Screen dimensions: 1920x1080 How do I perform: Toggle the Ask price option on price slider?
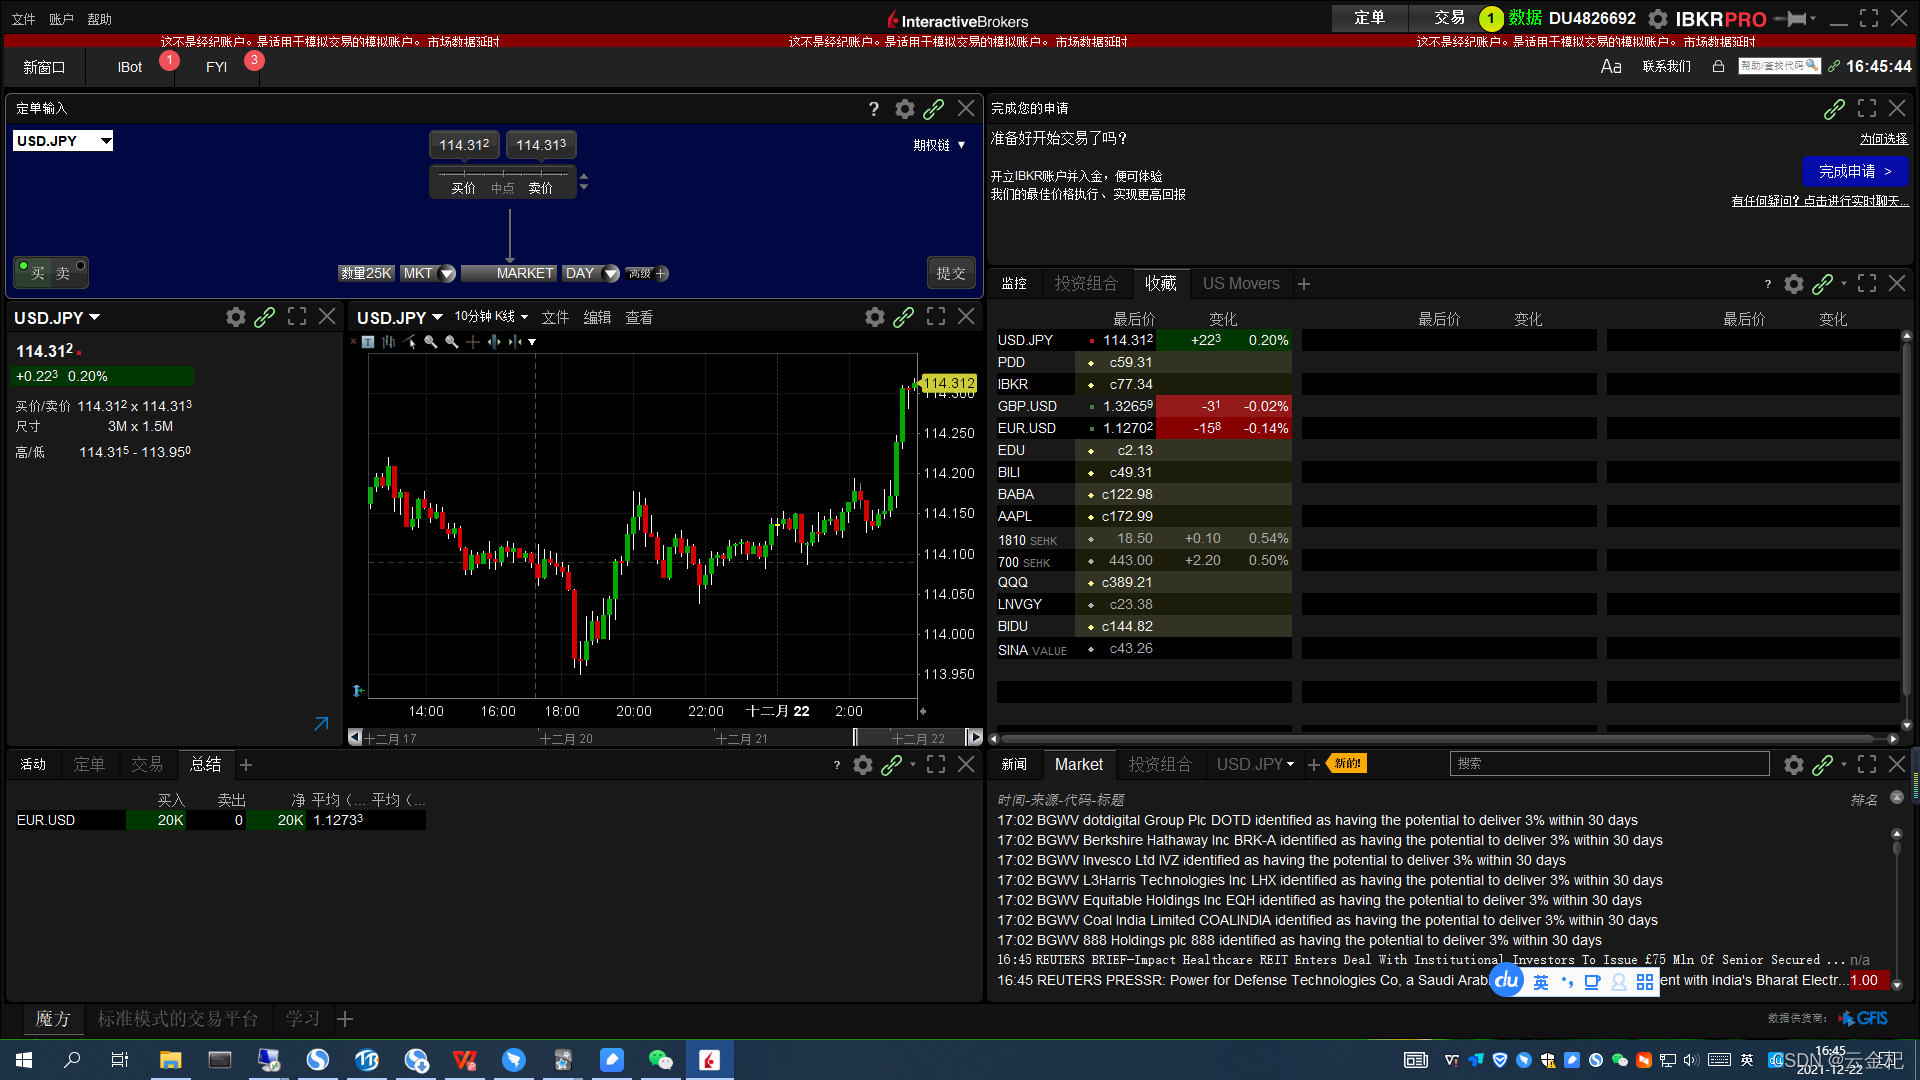(x=540, y=188)
